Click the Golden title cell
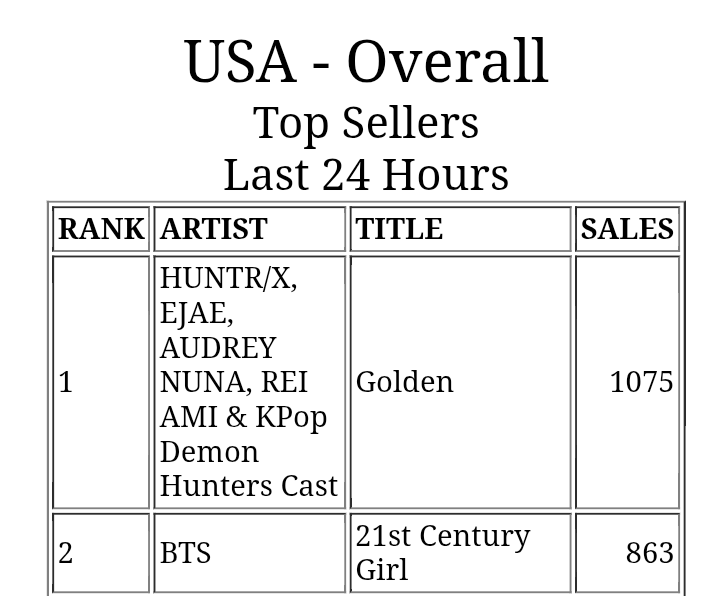720x596 pixels. [x=461, y=382]
